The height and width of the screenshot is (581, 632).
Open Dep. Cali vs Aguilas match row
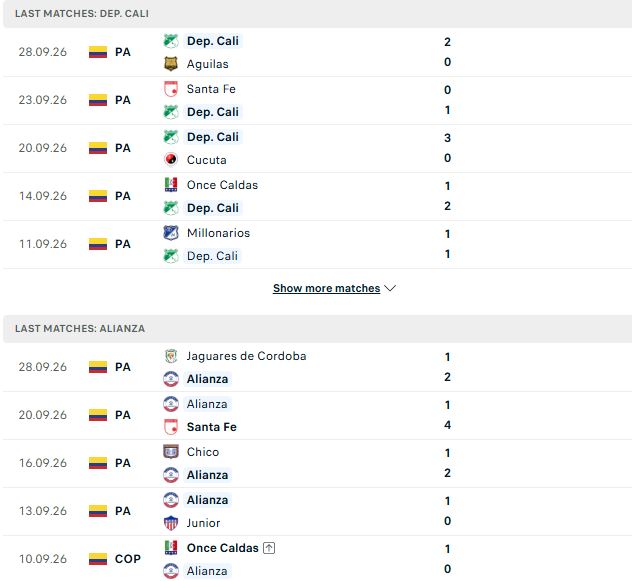click(318, 52)
